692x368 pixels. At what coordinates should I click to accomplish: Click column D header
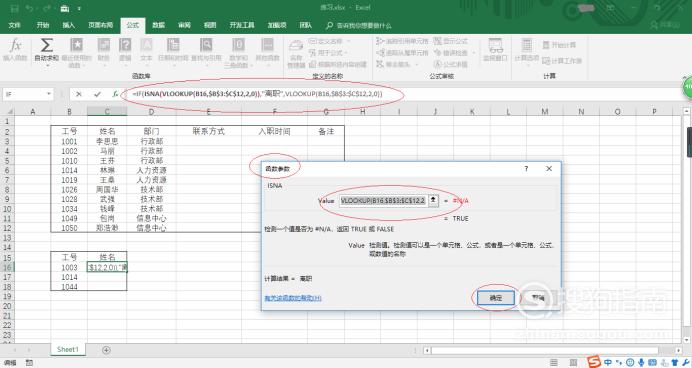151,112
